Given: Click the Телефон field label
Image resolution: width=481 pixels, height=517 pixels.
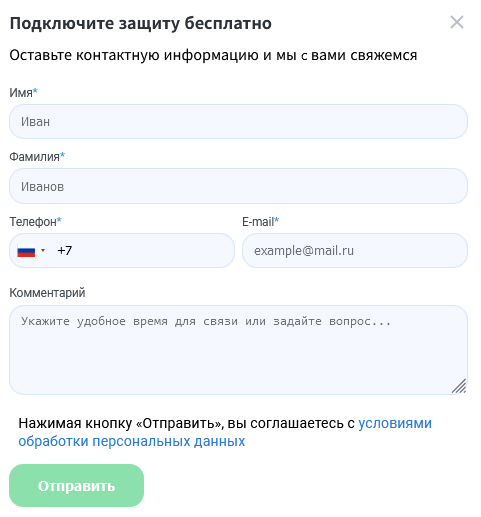Looking at the screenshot, I should pyautogui.click(x=35, y=221).
